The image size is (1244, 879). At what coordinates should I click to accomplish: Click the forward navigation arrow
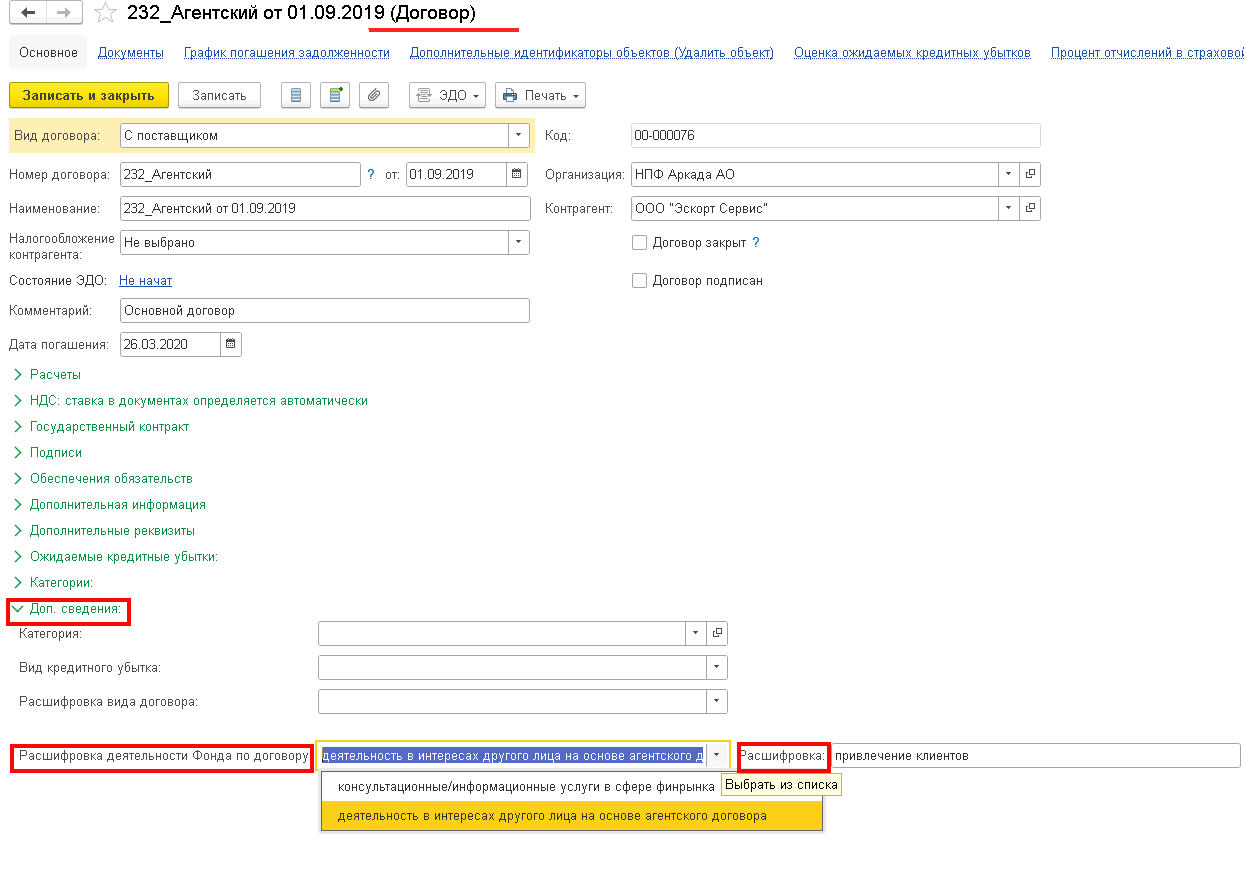(63, 13)
